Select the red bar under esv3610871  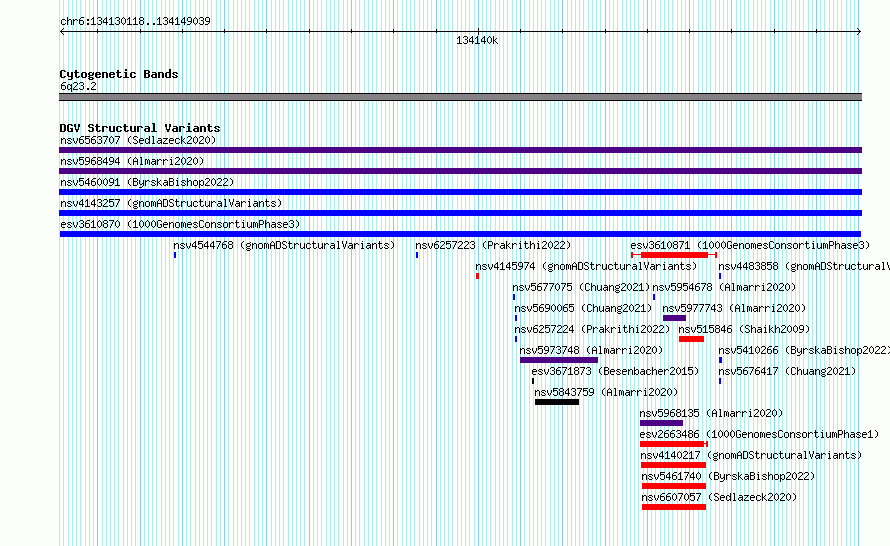(674, 255)
